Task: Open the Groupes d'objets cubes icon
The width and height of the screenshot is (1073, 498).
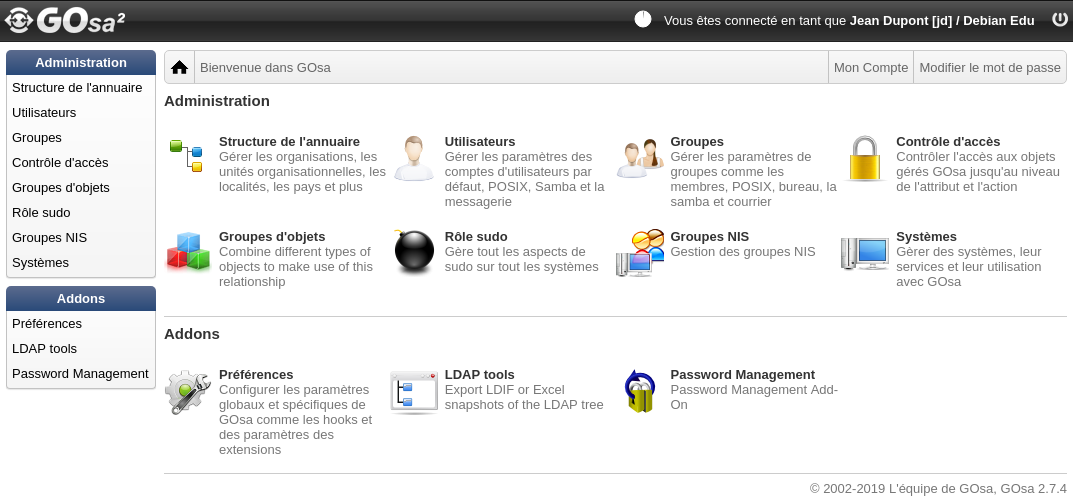Action: click(188, 252)
